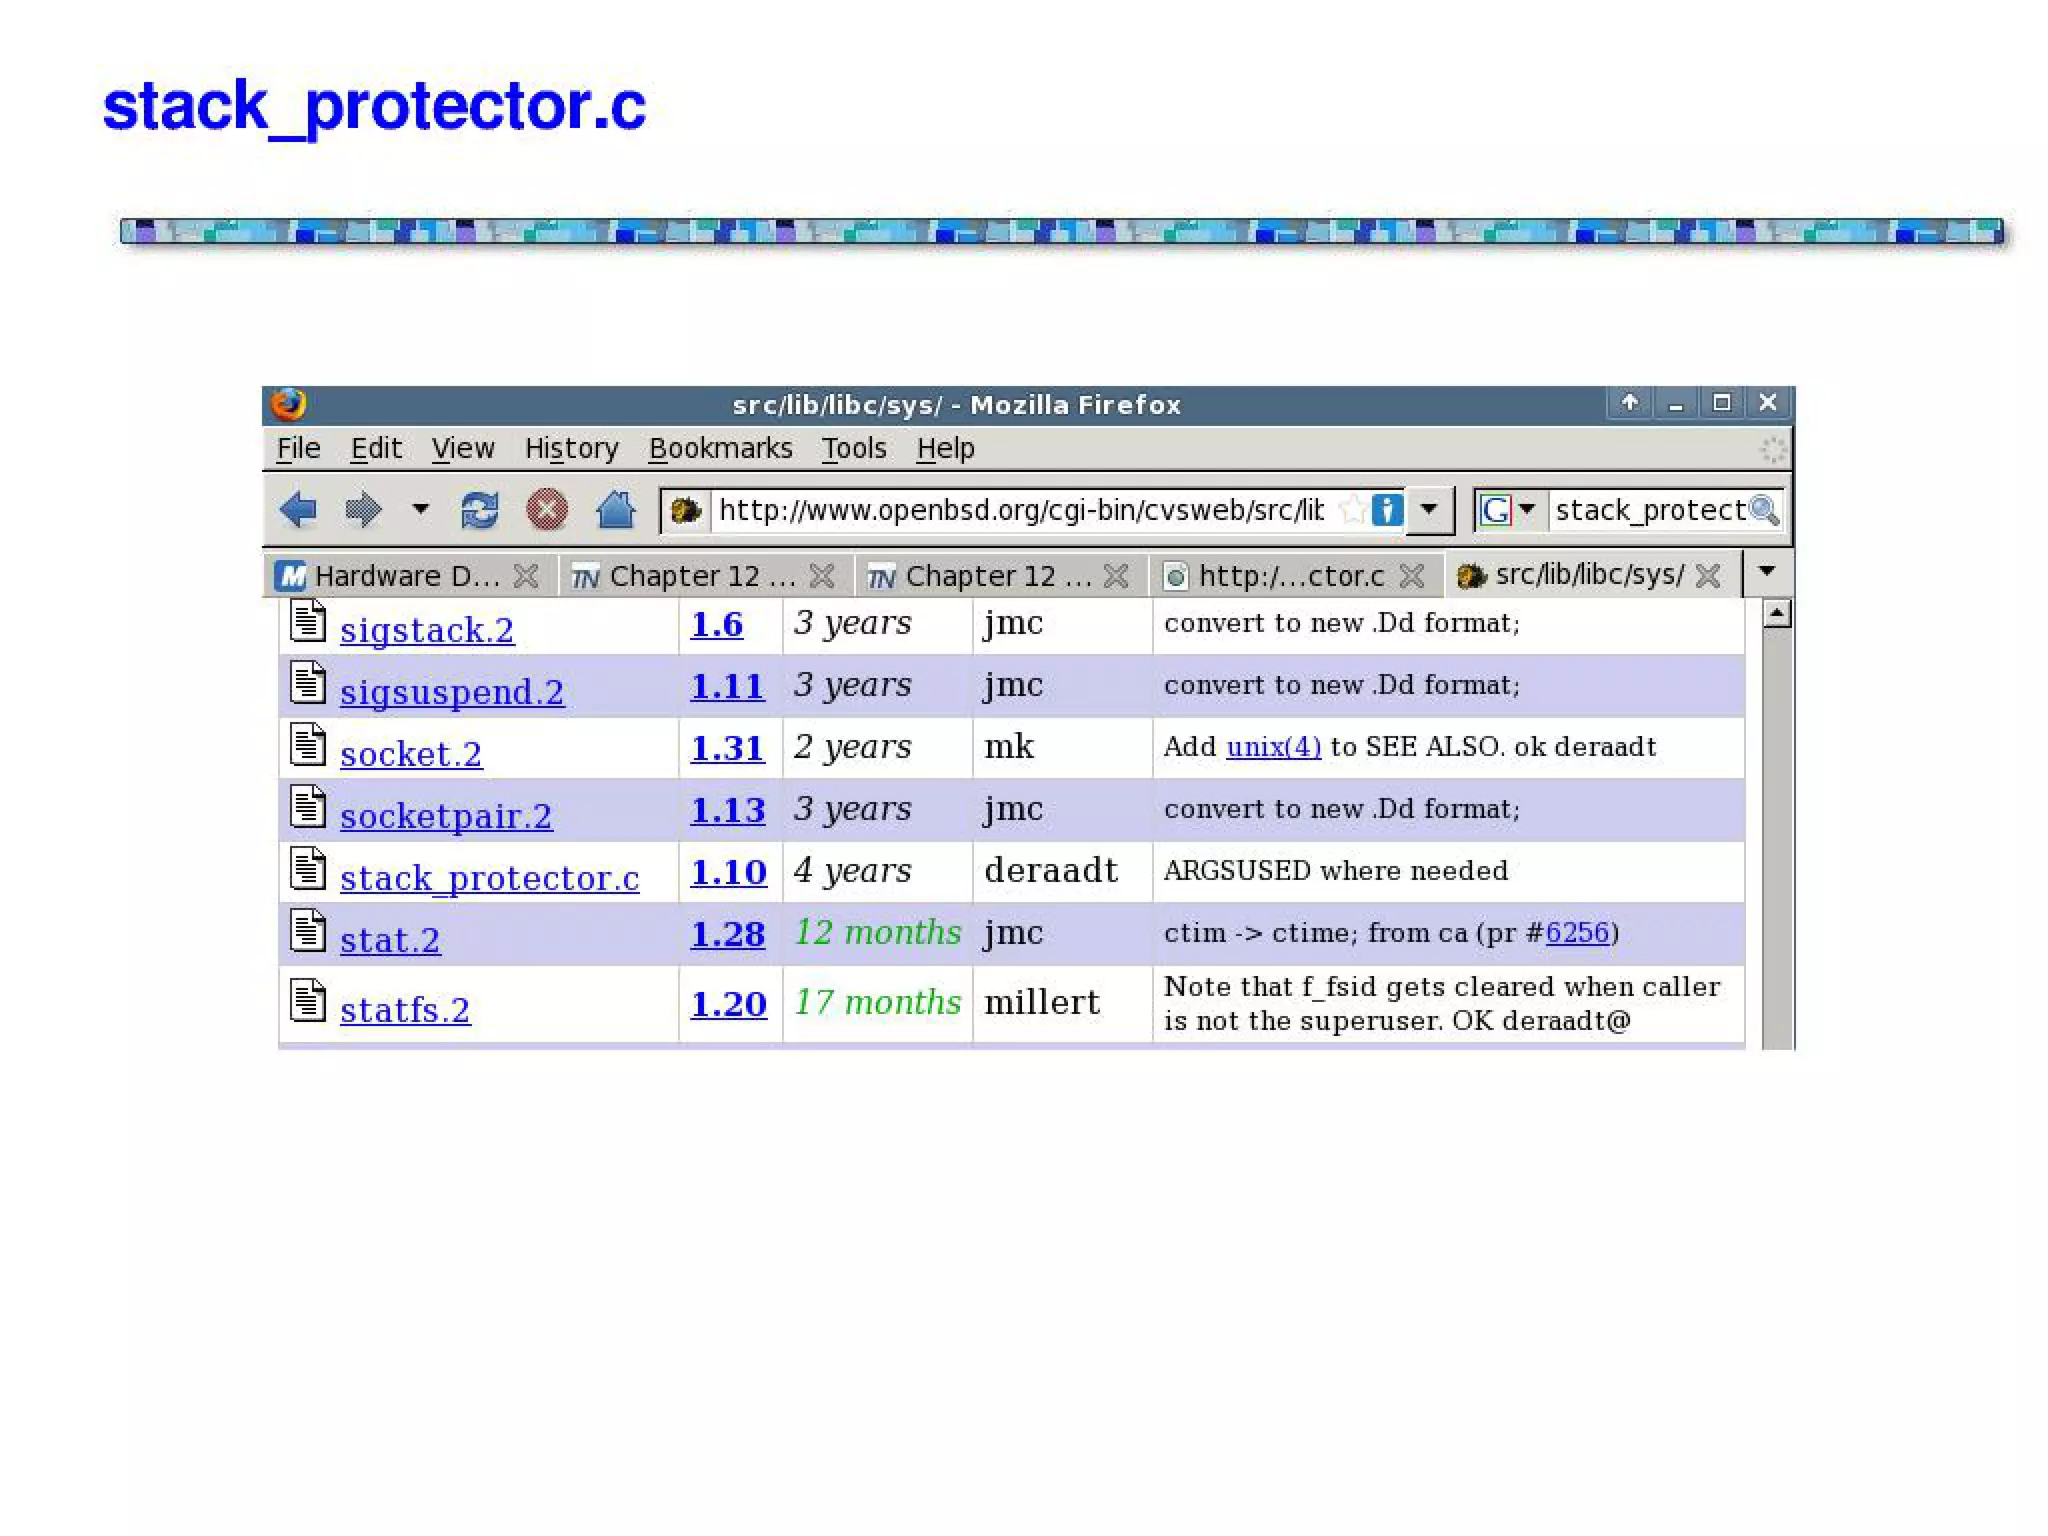Close the src/lib/libc/sys/ tab
Image resolution: width=2048 pixels, height=1536 pixels.
(x=1708, y=576)
